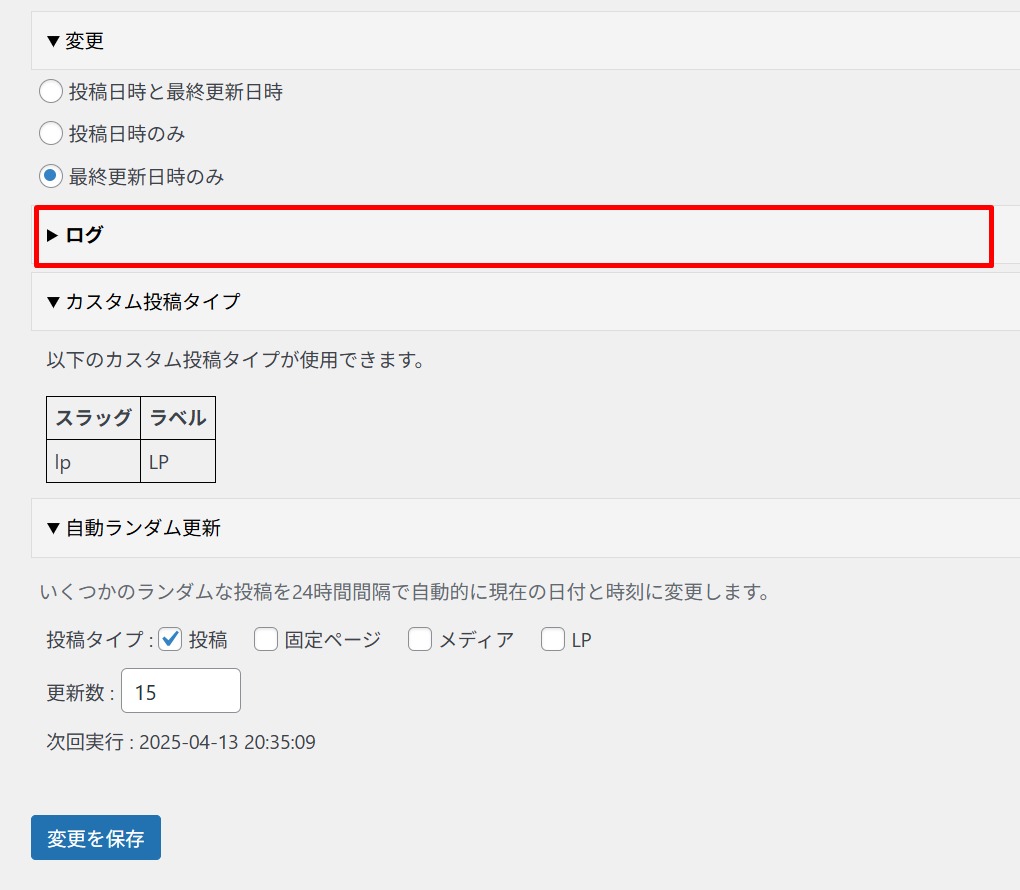Click the 以下のカスタム投稿タイプが使用できます text
1020x890 pixels.
click(235, 360)
